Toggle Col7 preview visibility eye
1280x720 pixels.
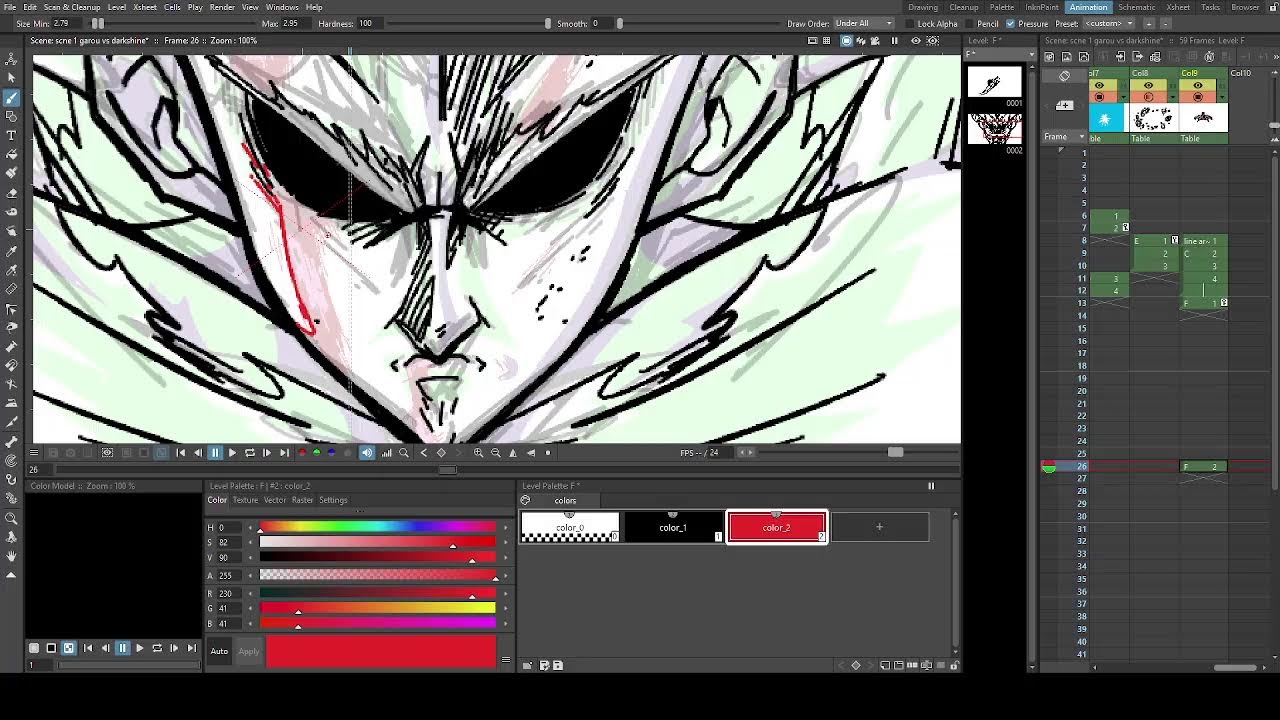coord(1099,86)
